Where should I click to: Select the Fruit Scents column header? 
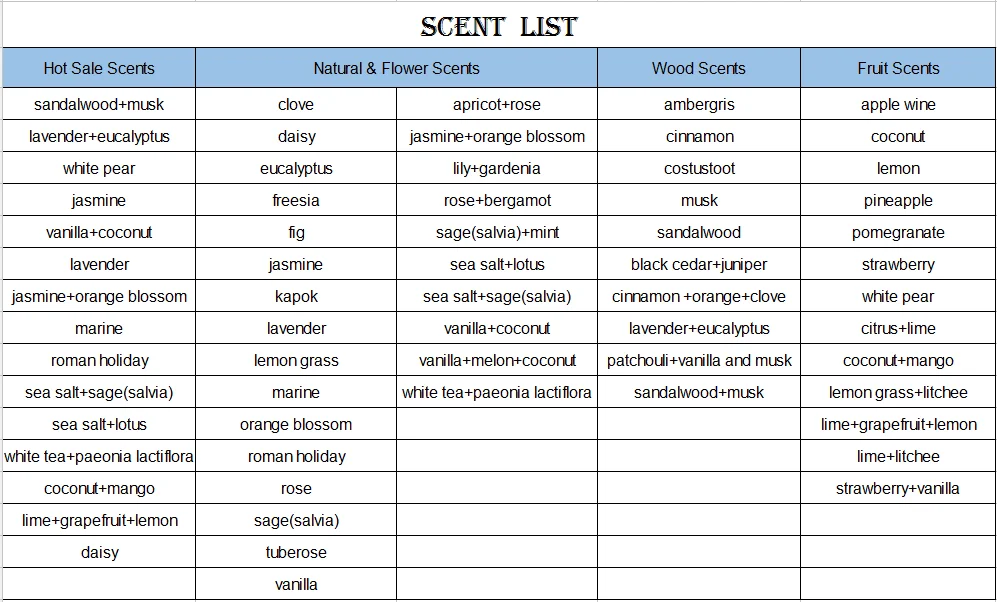pyautogui.click(x=898, y=68)
